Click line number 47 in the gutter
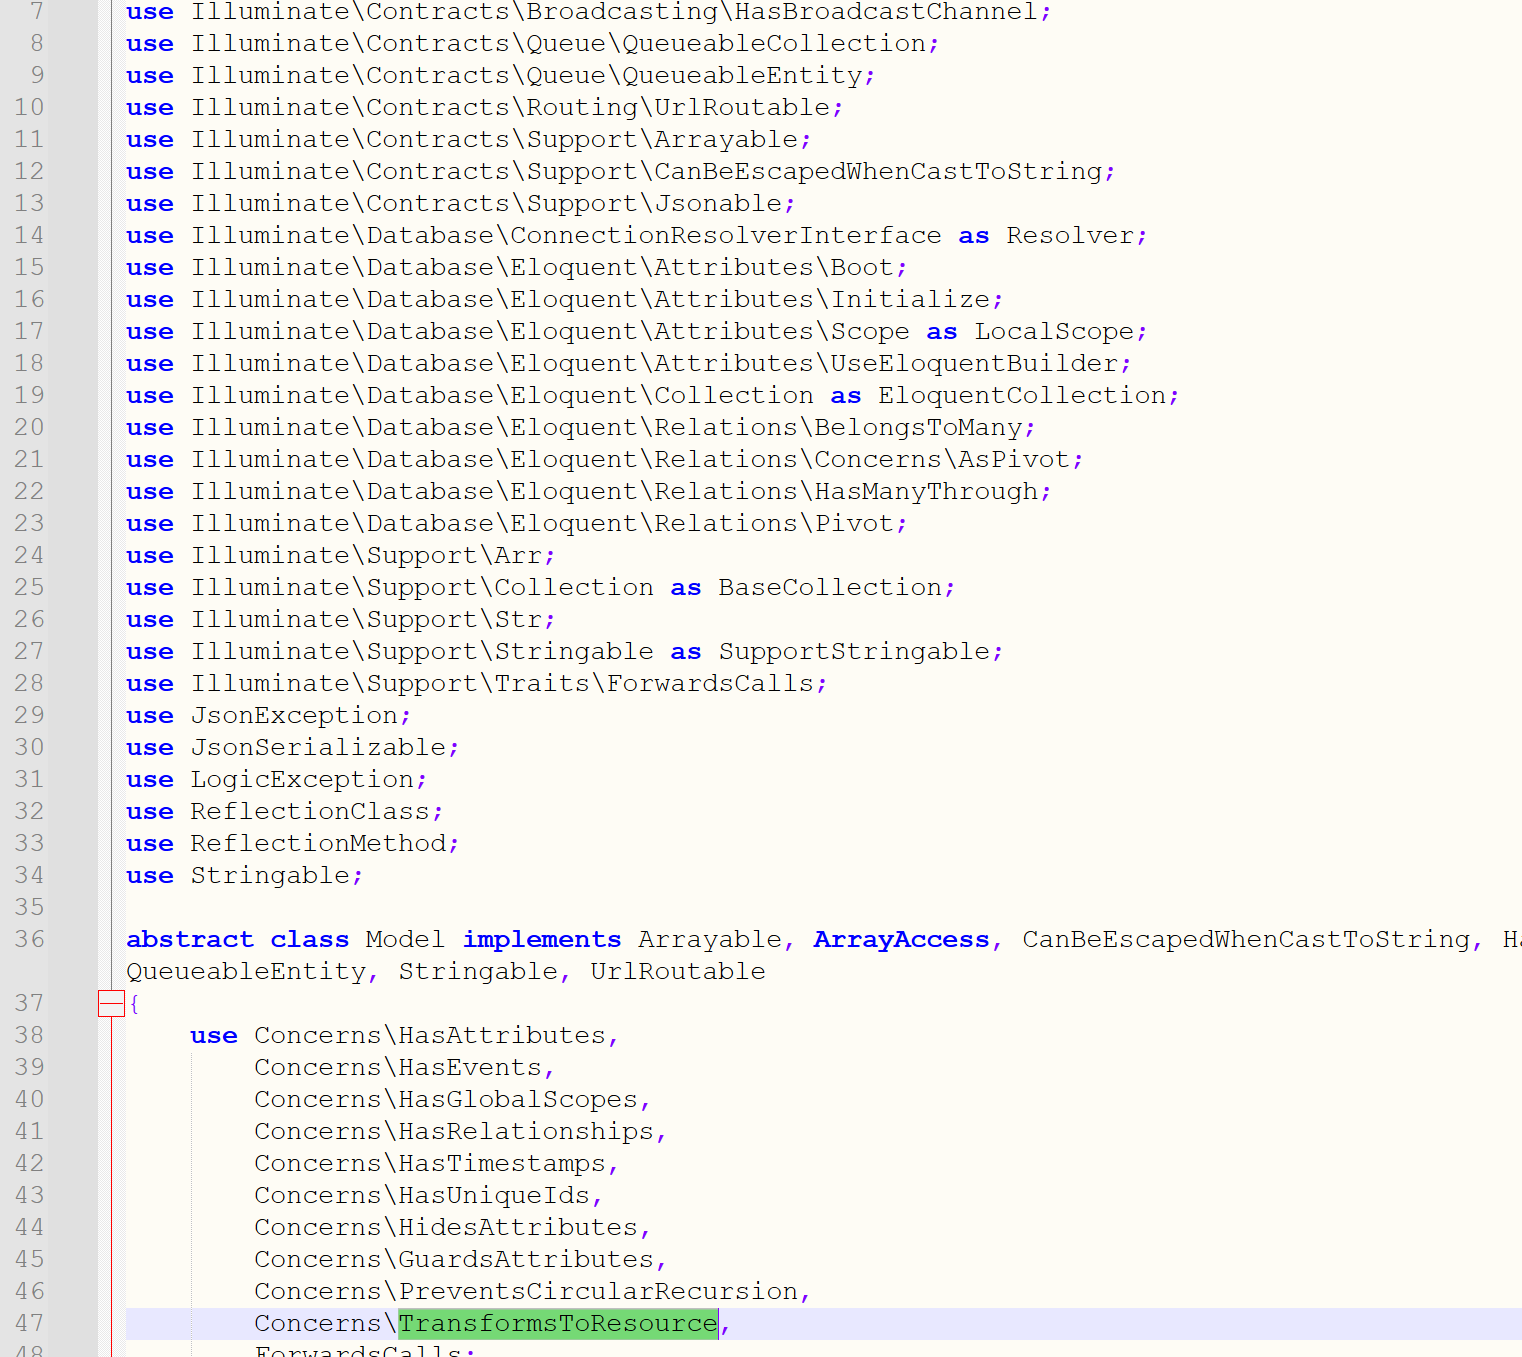 29,1323
